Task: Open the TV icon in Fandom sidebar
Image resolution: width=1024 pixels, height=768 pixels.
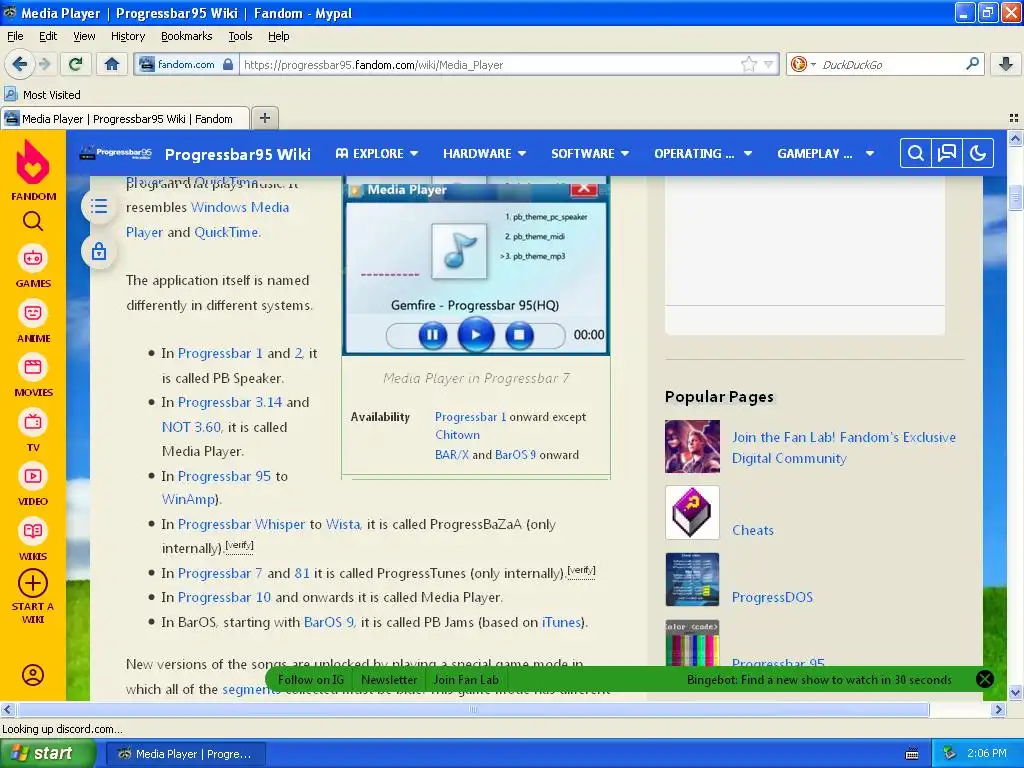Action: (33, 423)
